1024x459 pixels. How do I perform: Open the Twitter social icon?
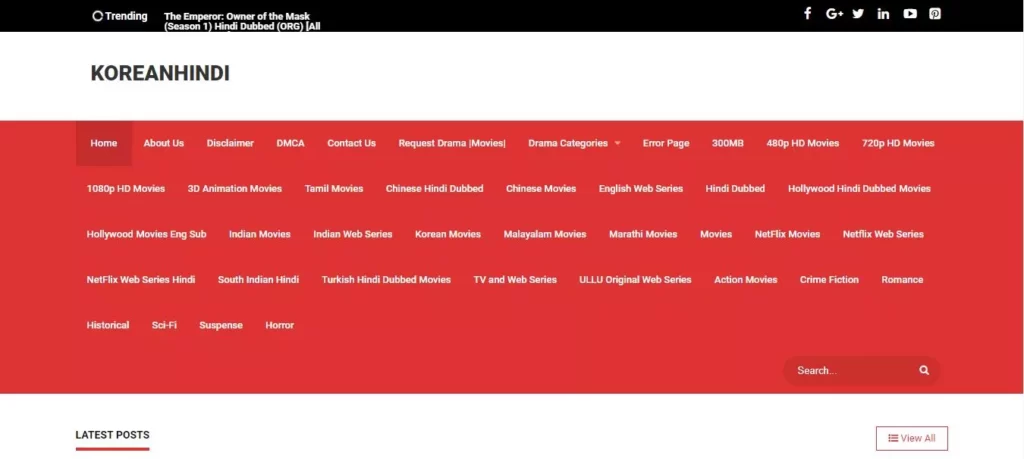coord(858,14)
